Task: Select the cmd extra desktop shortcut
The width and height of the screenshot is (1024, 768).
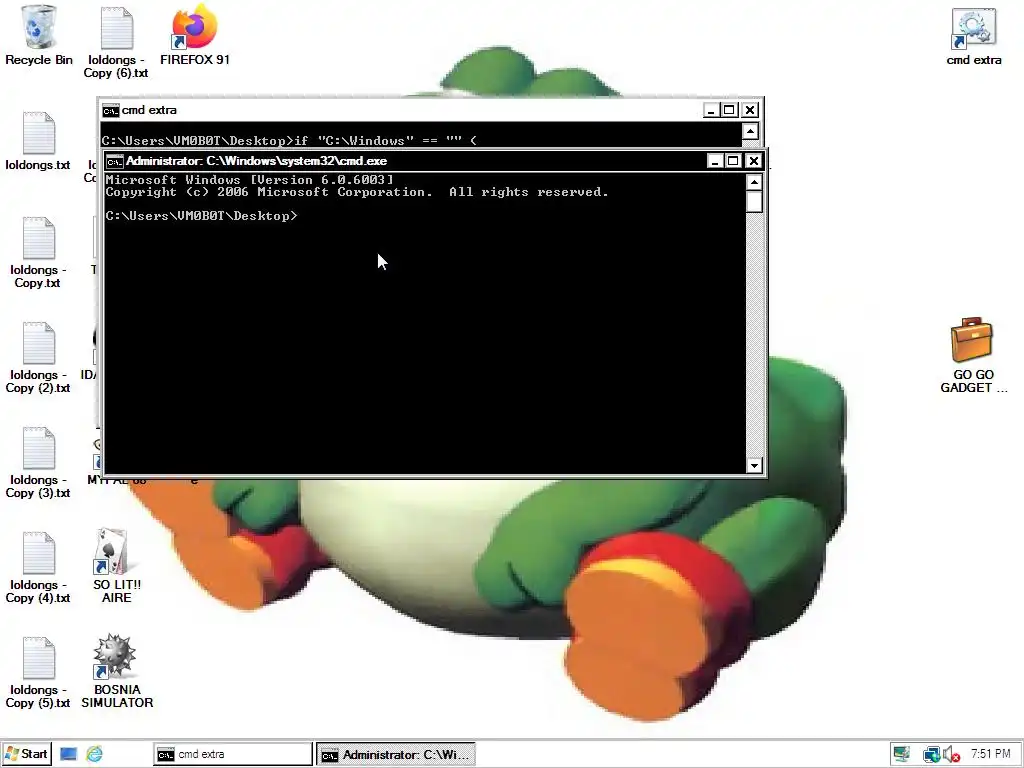Action: [974, 37]
